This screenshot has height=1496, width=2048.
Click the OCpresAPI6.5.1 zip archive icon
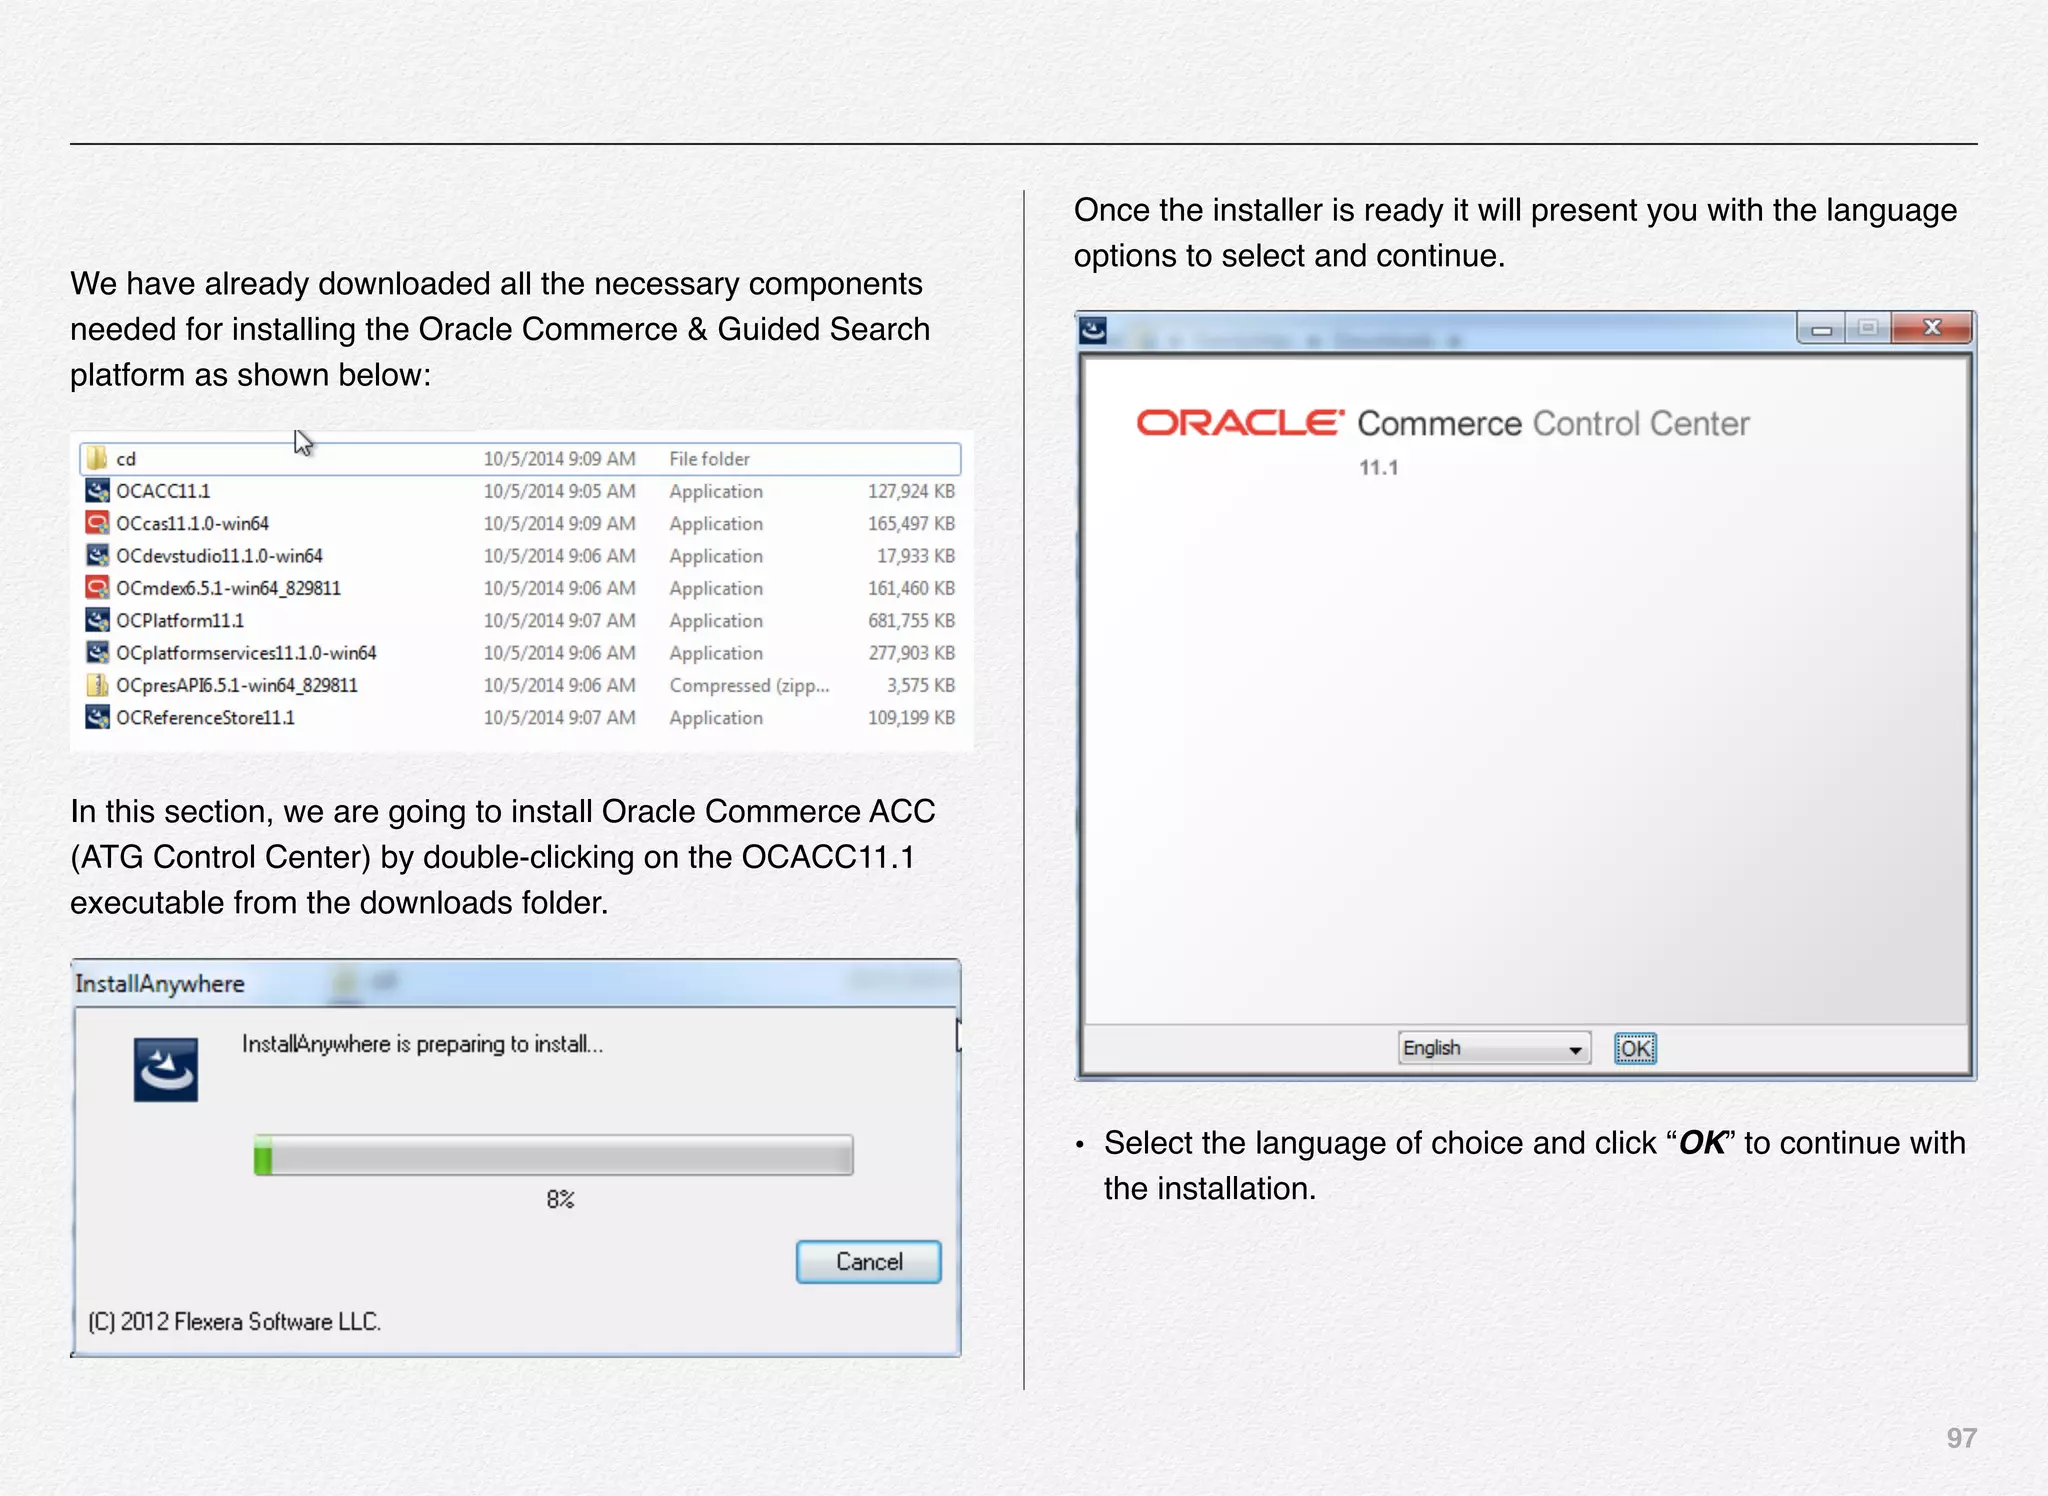tap(97, 685)
